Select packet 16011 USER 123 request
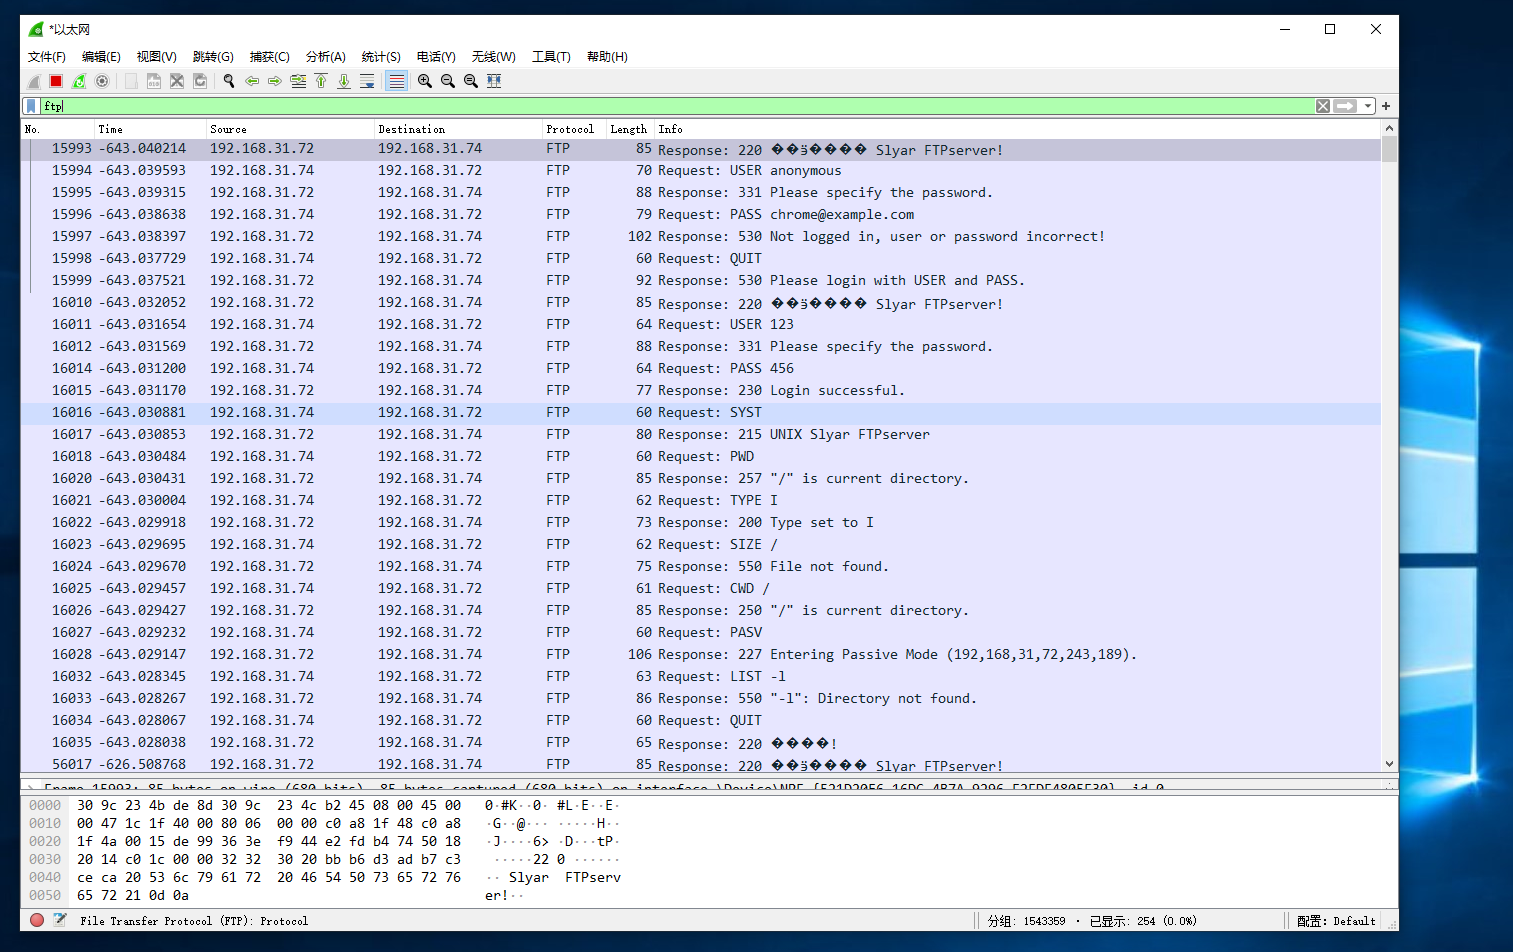This screenshot has height=952, width=1513. tap(700, 325)
